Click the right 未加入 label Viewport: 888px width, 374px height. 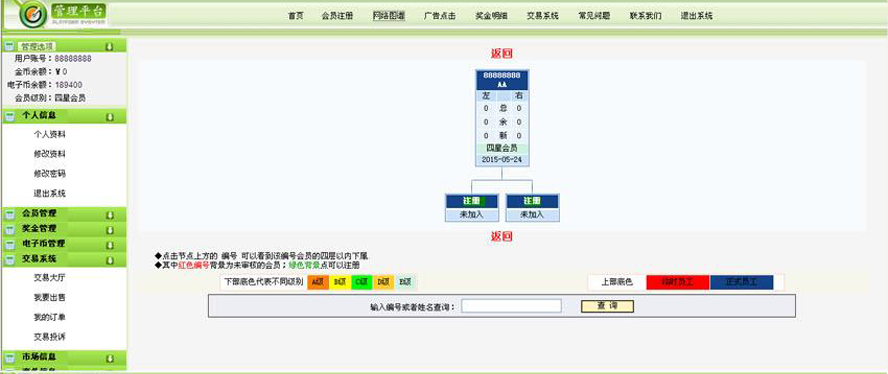point(532,215)
